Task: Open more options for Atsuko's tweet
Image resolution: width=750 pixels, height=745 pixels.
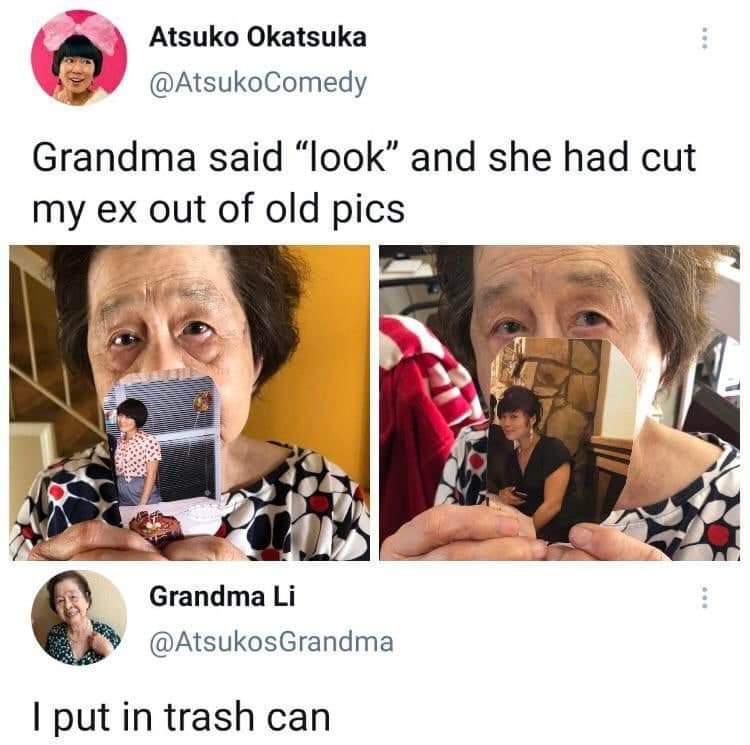Action: (704, 38)
